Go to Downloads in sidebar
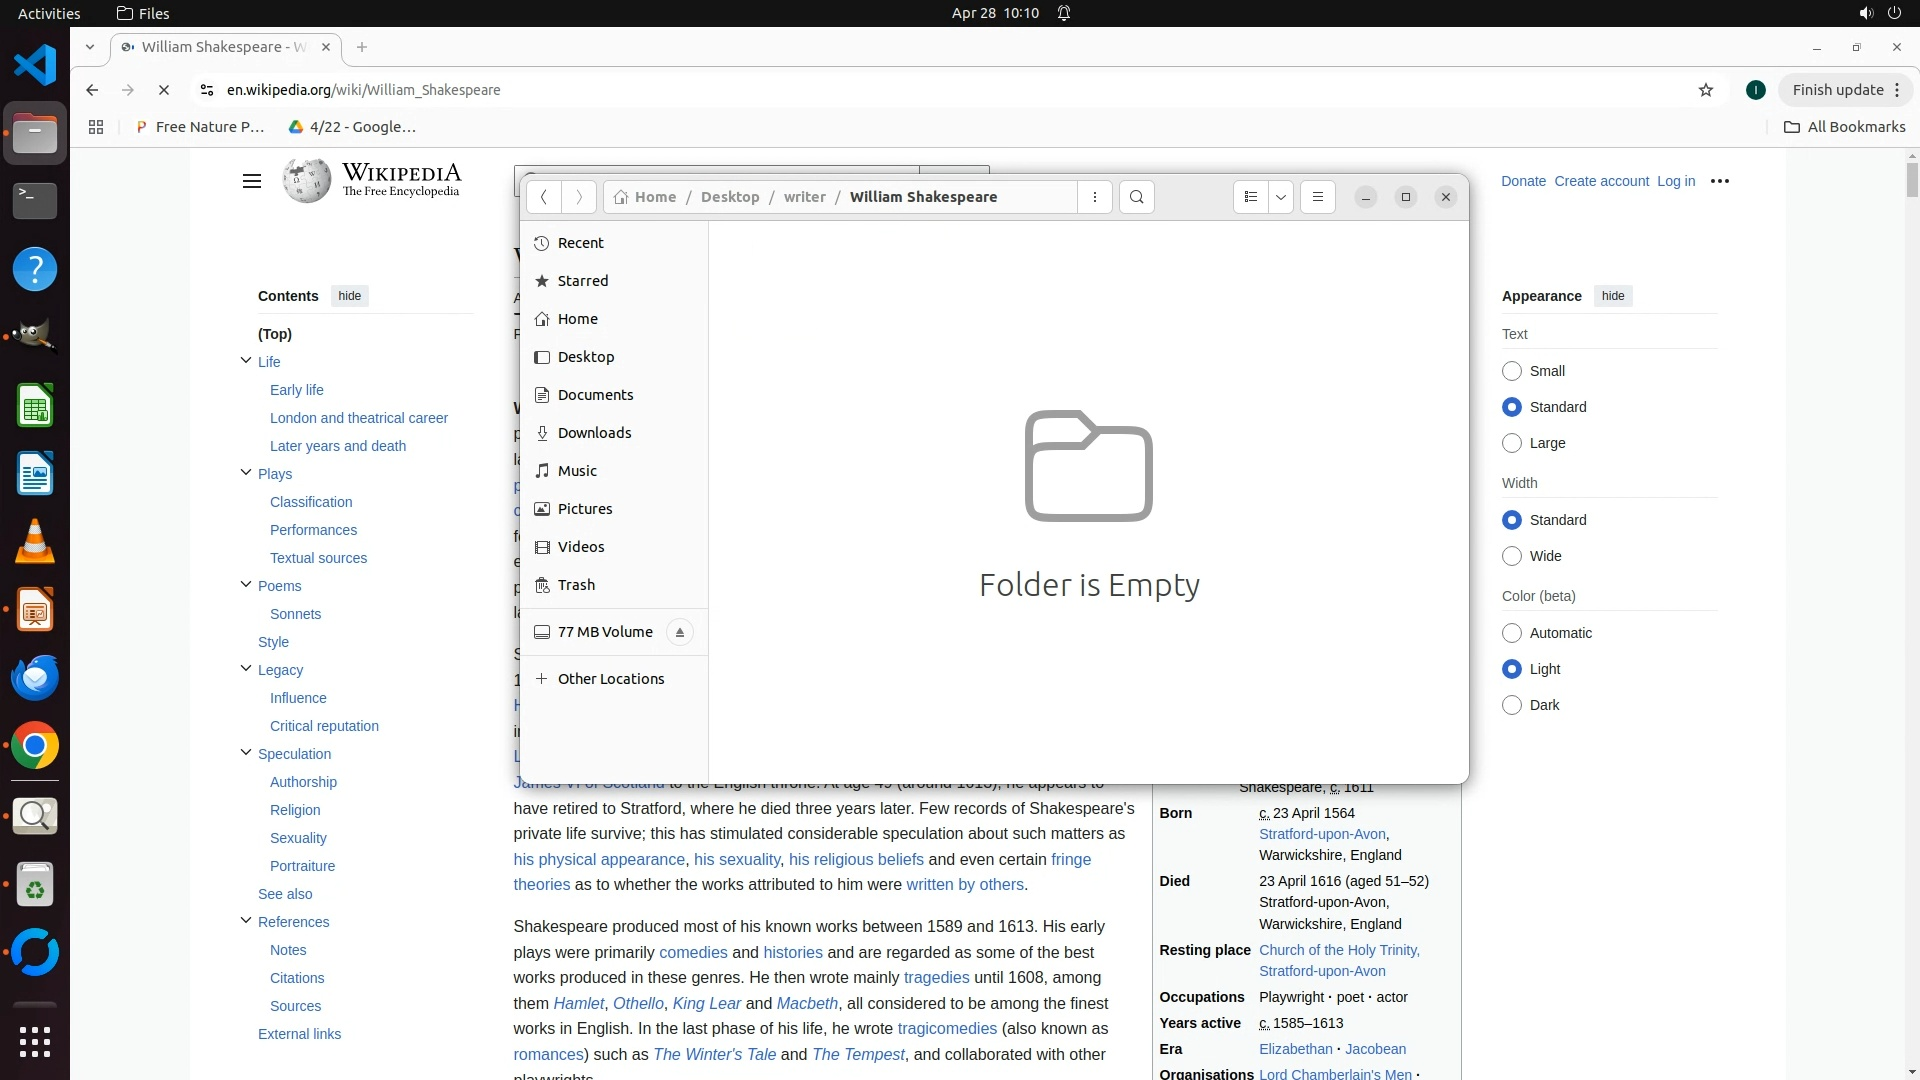Image resolution: width=1920 pixels, height=1080 pixels. click(594, 433)
